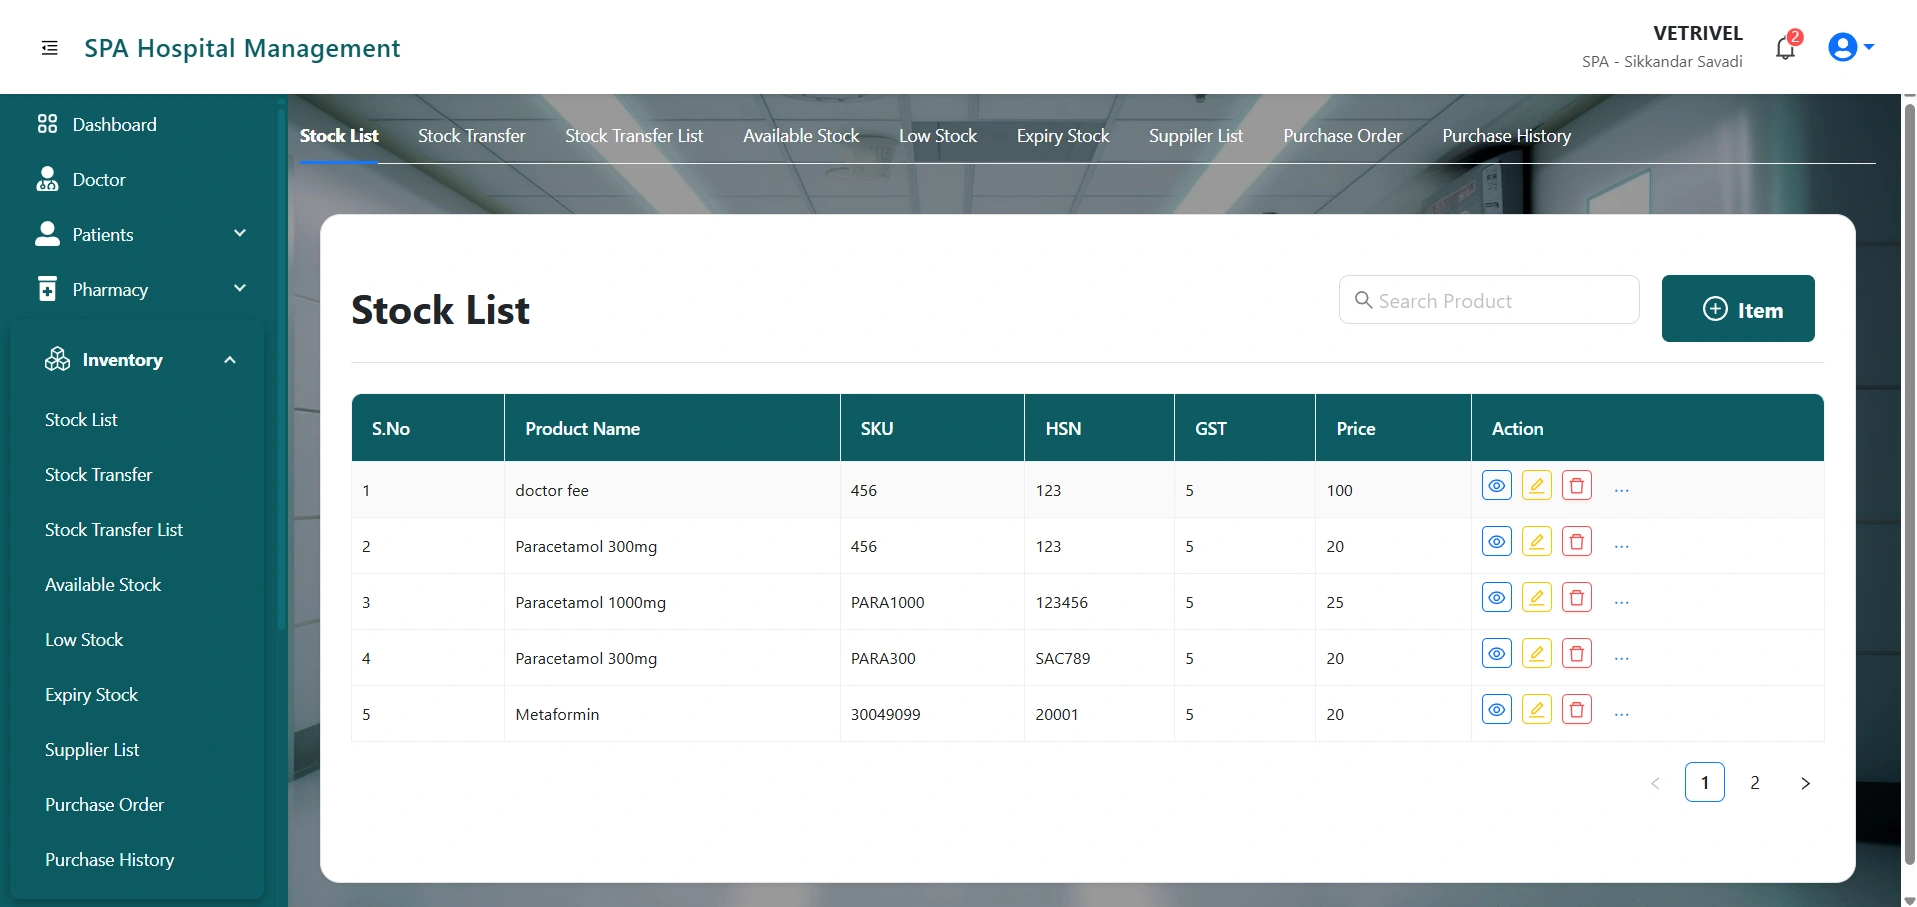View details of doctor fee item
Screen dimensions: 1917x907
(x=1496, y=486)
